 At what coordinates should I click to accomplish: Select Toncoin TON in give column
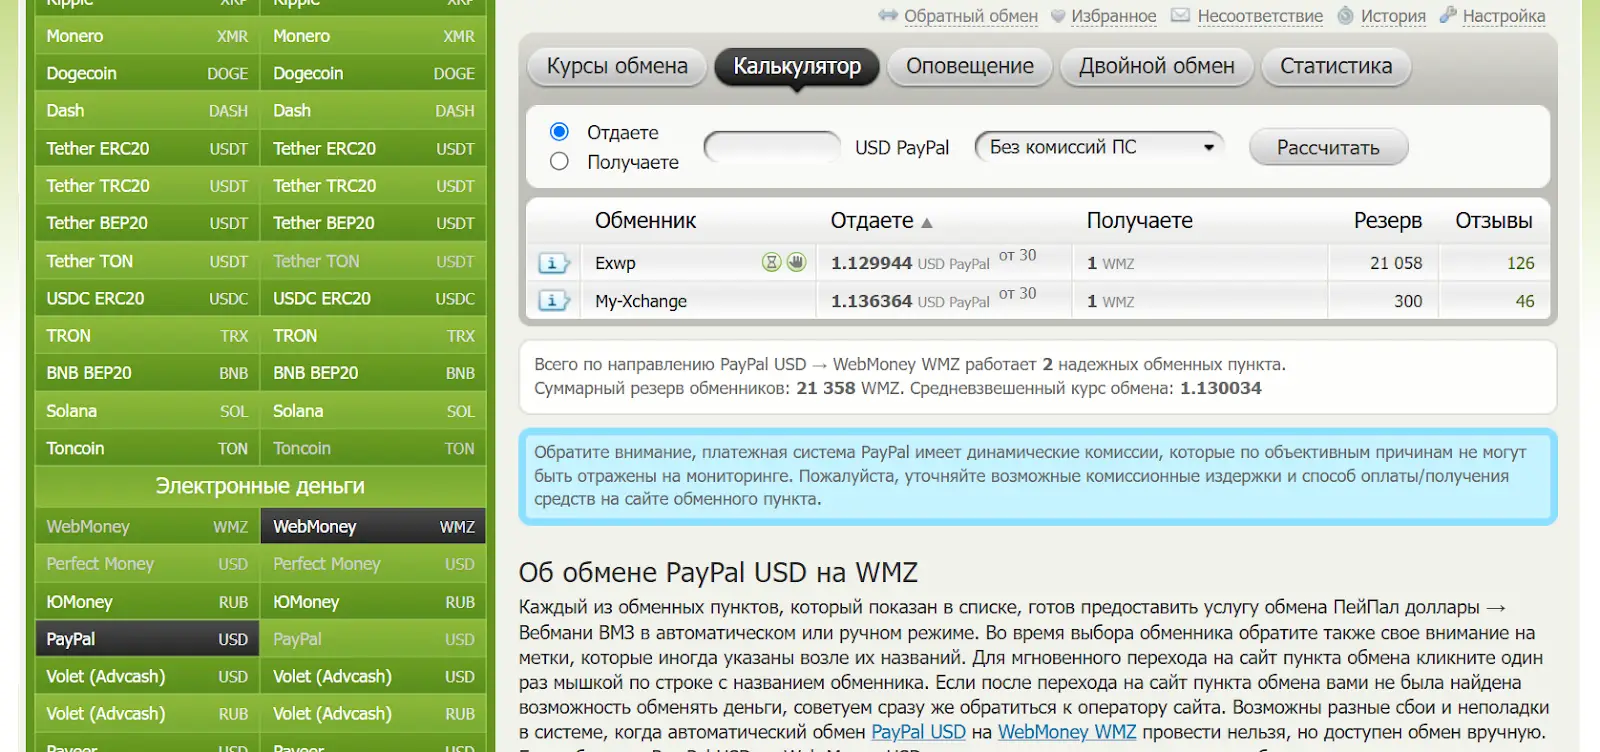click(x=147, y=448)
